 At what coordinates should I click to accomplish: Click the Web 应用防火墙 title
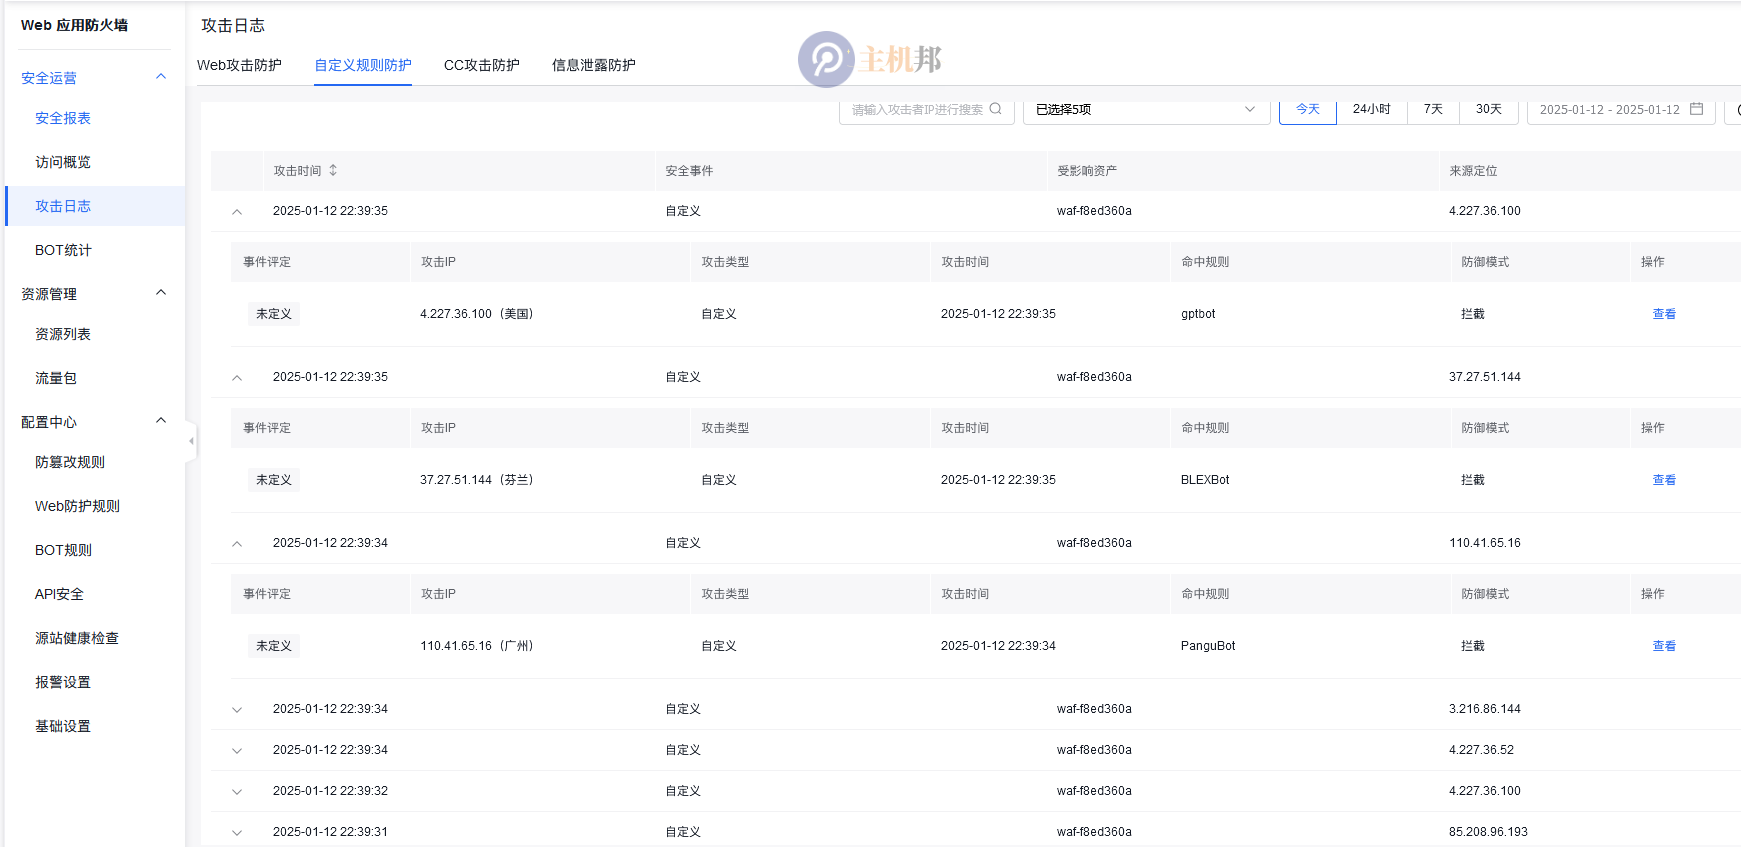(x=74, y=25)
